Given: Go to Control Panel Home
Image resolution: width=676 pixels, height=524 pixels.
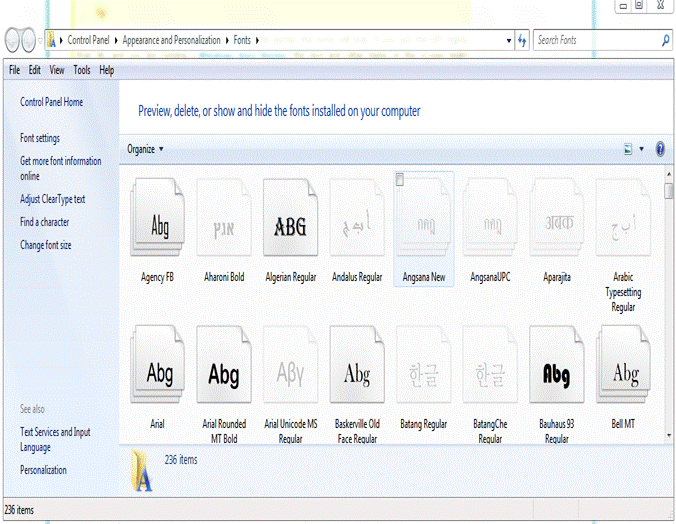Looking at the screenshot, I should (x=51, y=102).
